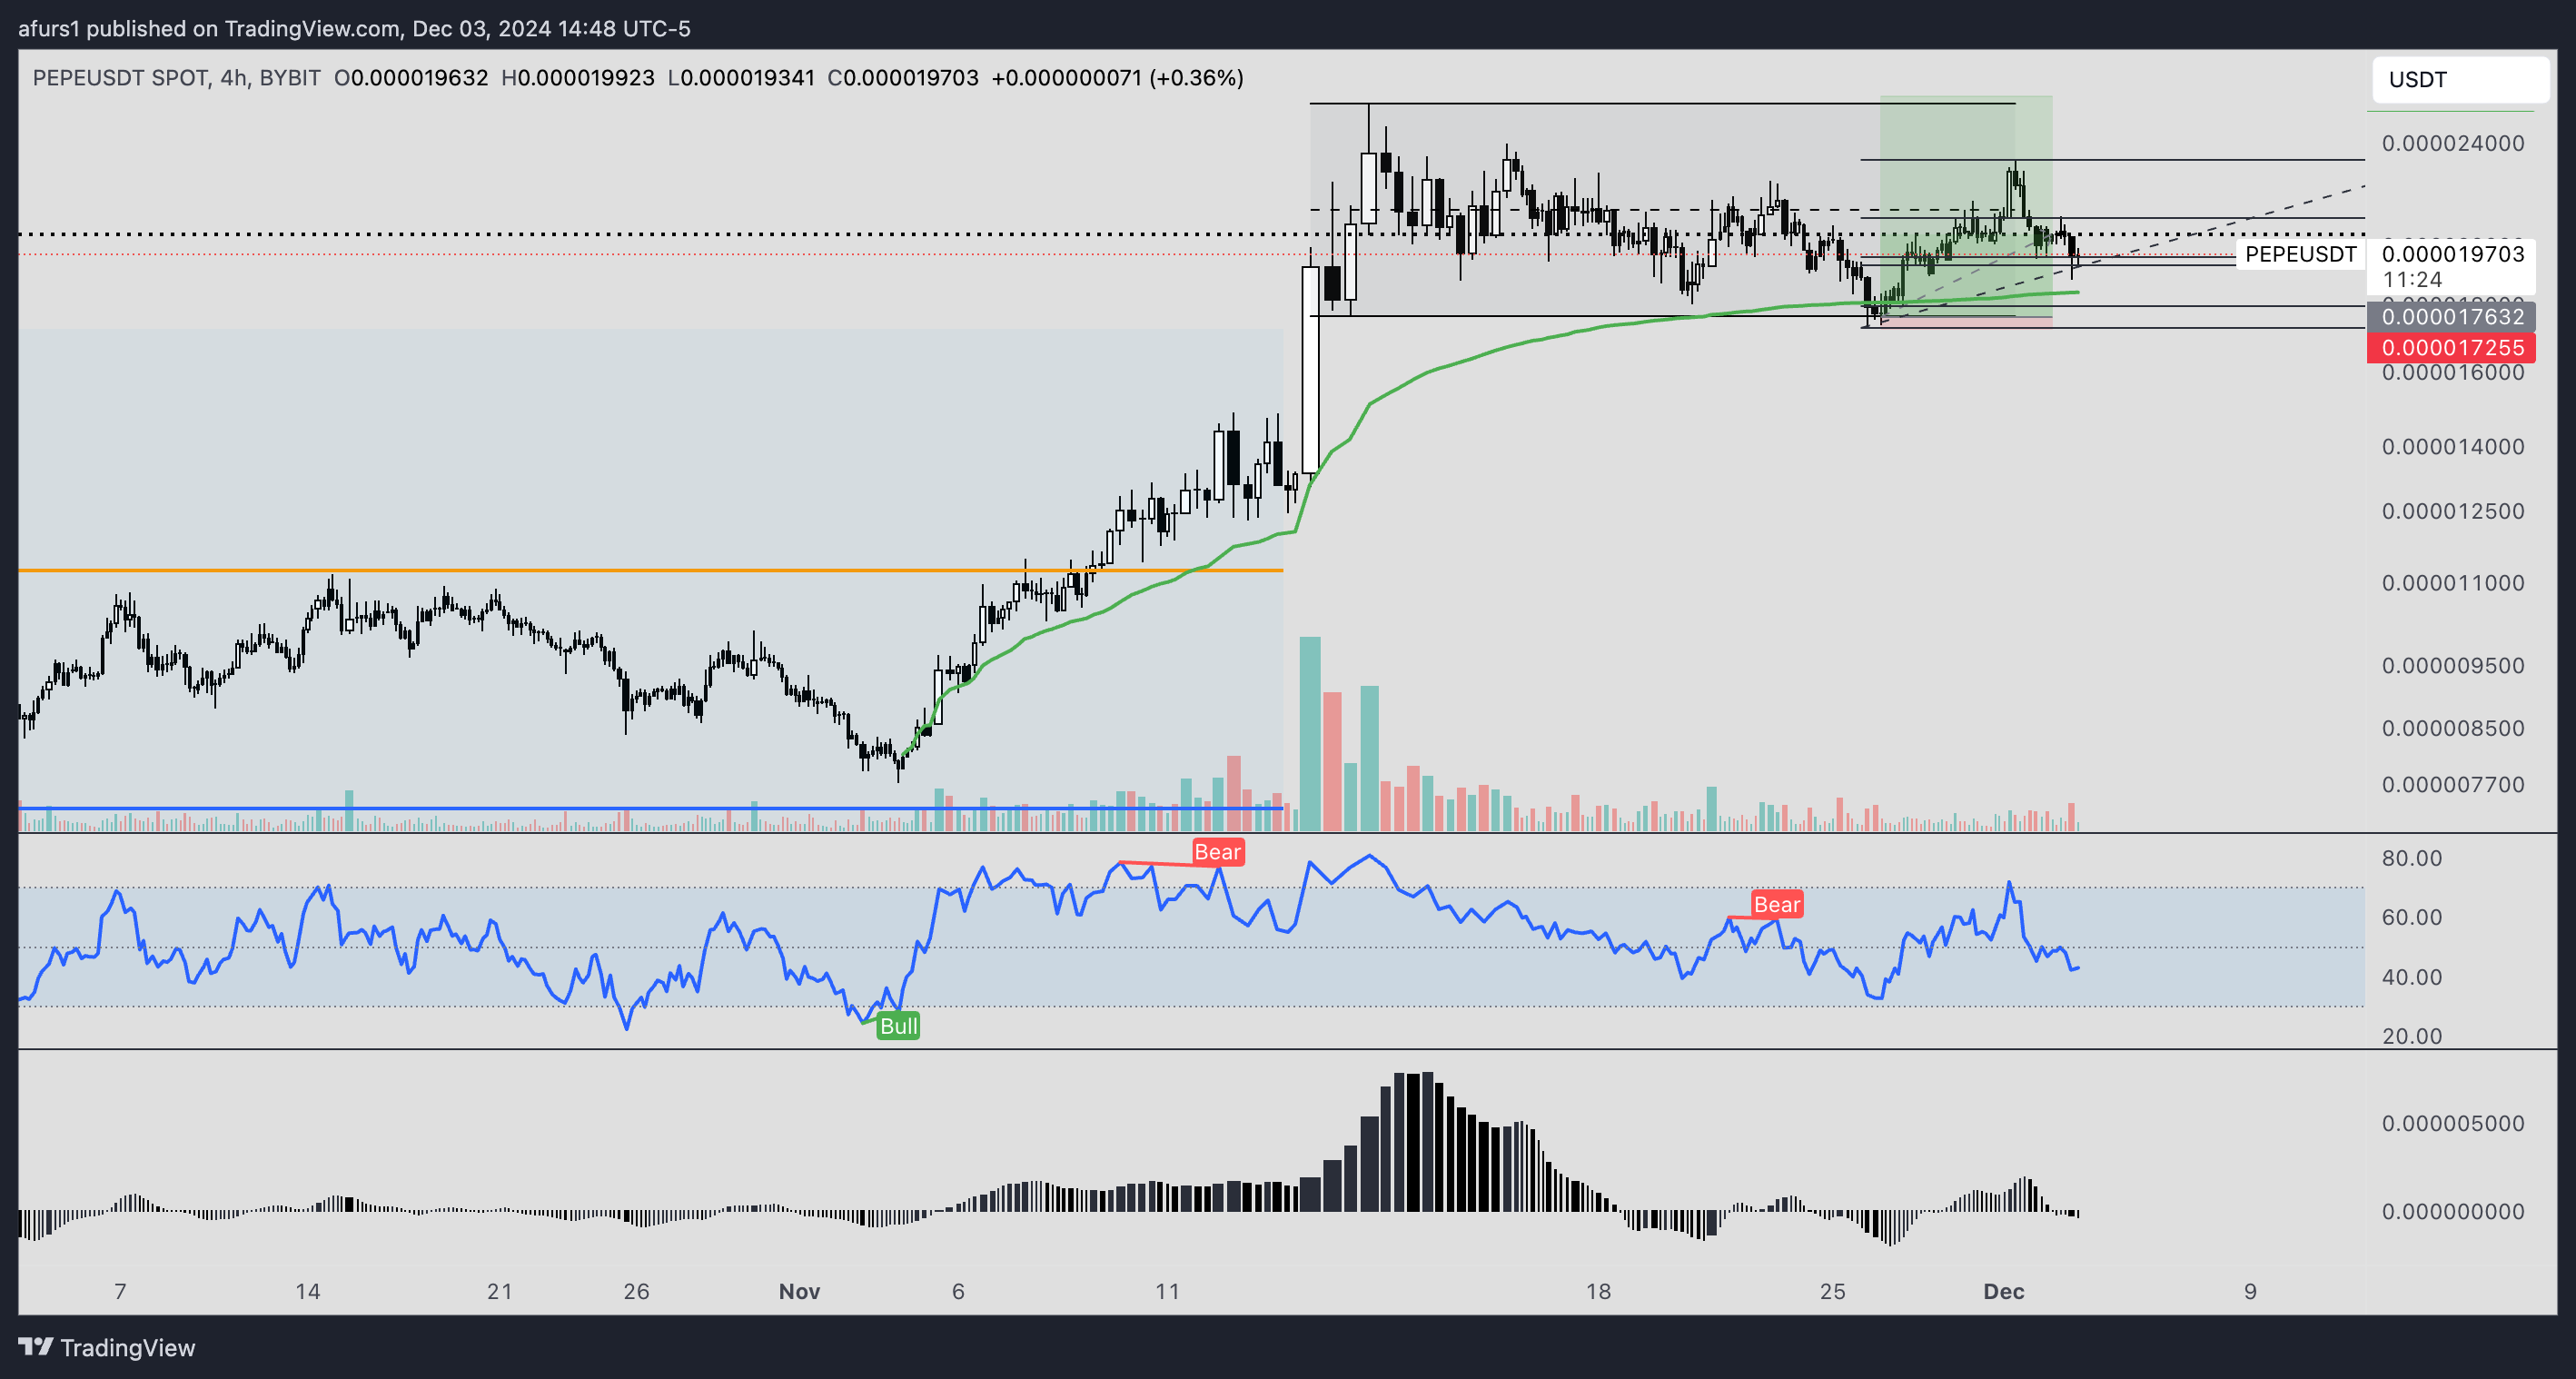
Task: Click the 25 date axis label
Action: (1832, 1291)
